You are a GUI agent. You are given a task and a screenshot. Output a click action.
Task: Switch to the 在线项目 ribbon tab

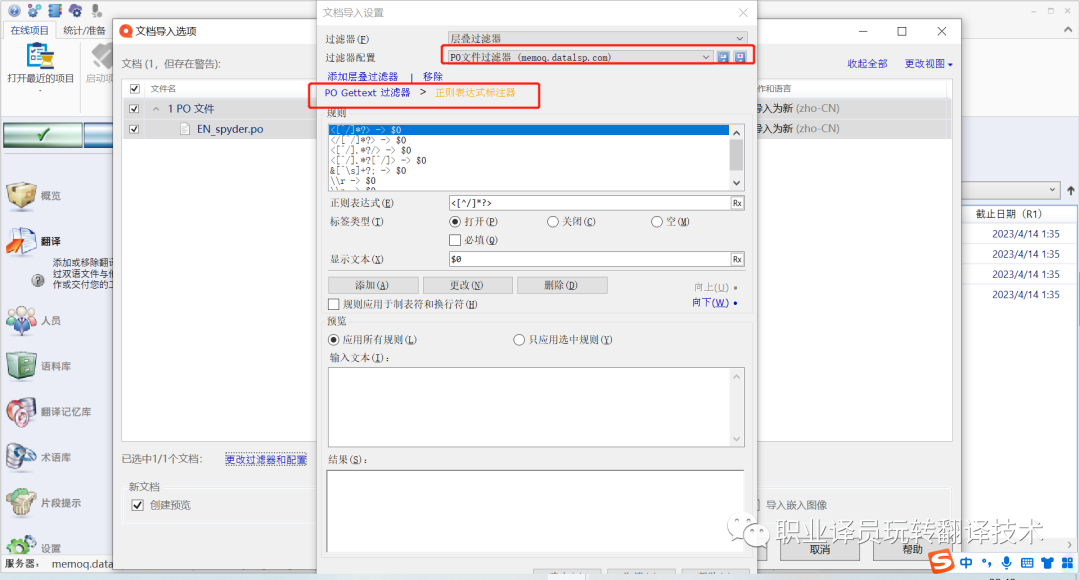click(x=30, y=30)
